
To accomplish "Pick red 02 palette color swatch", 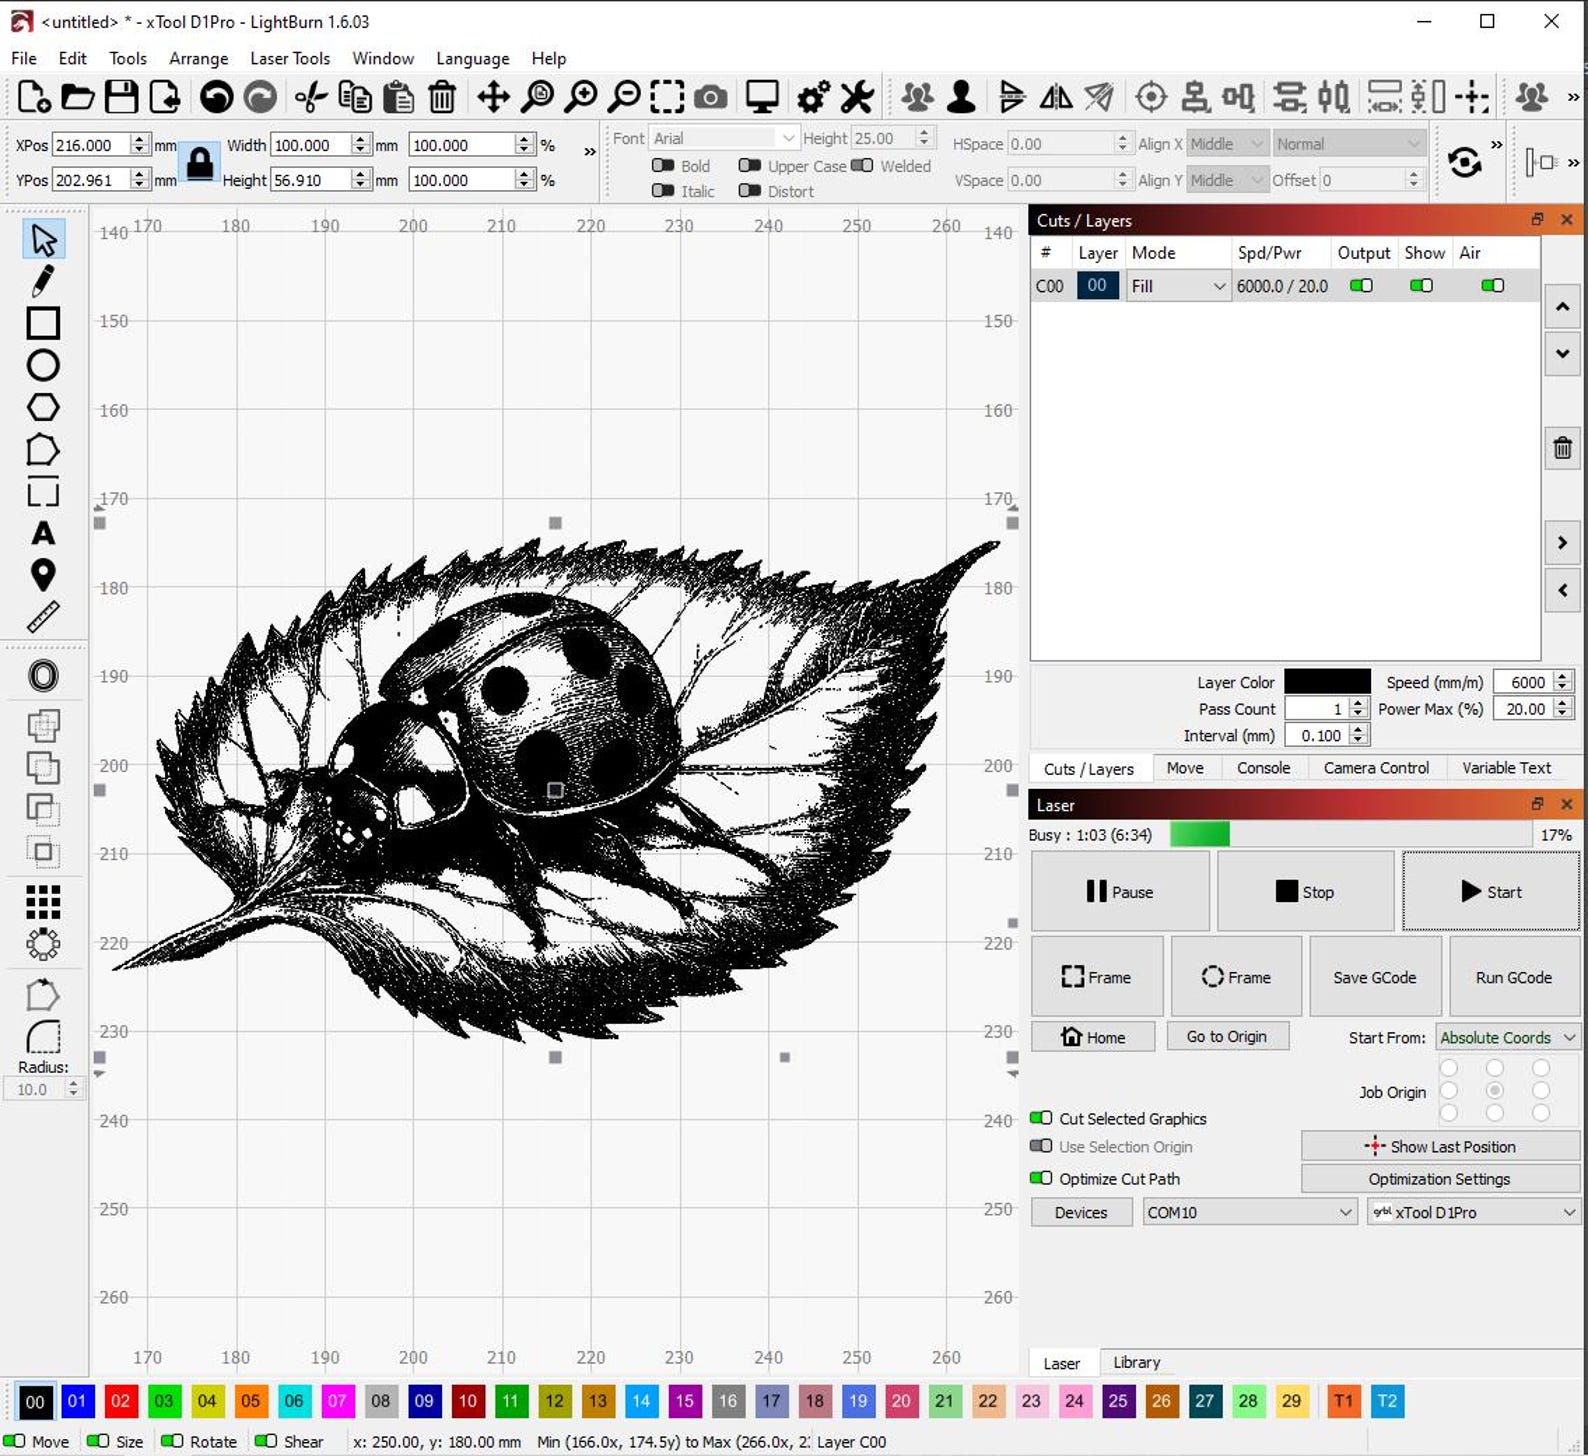I will (120, 1401).
